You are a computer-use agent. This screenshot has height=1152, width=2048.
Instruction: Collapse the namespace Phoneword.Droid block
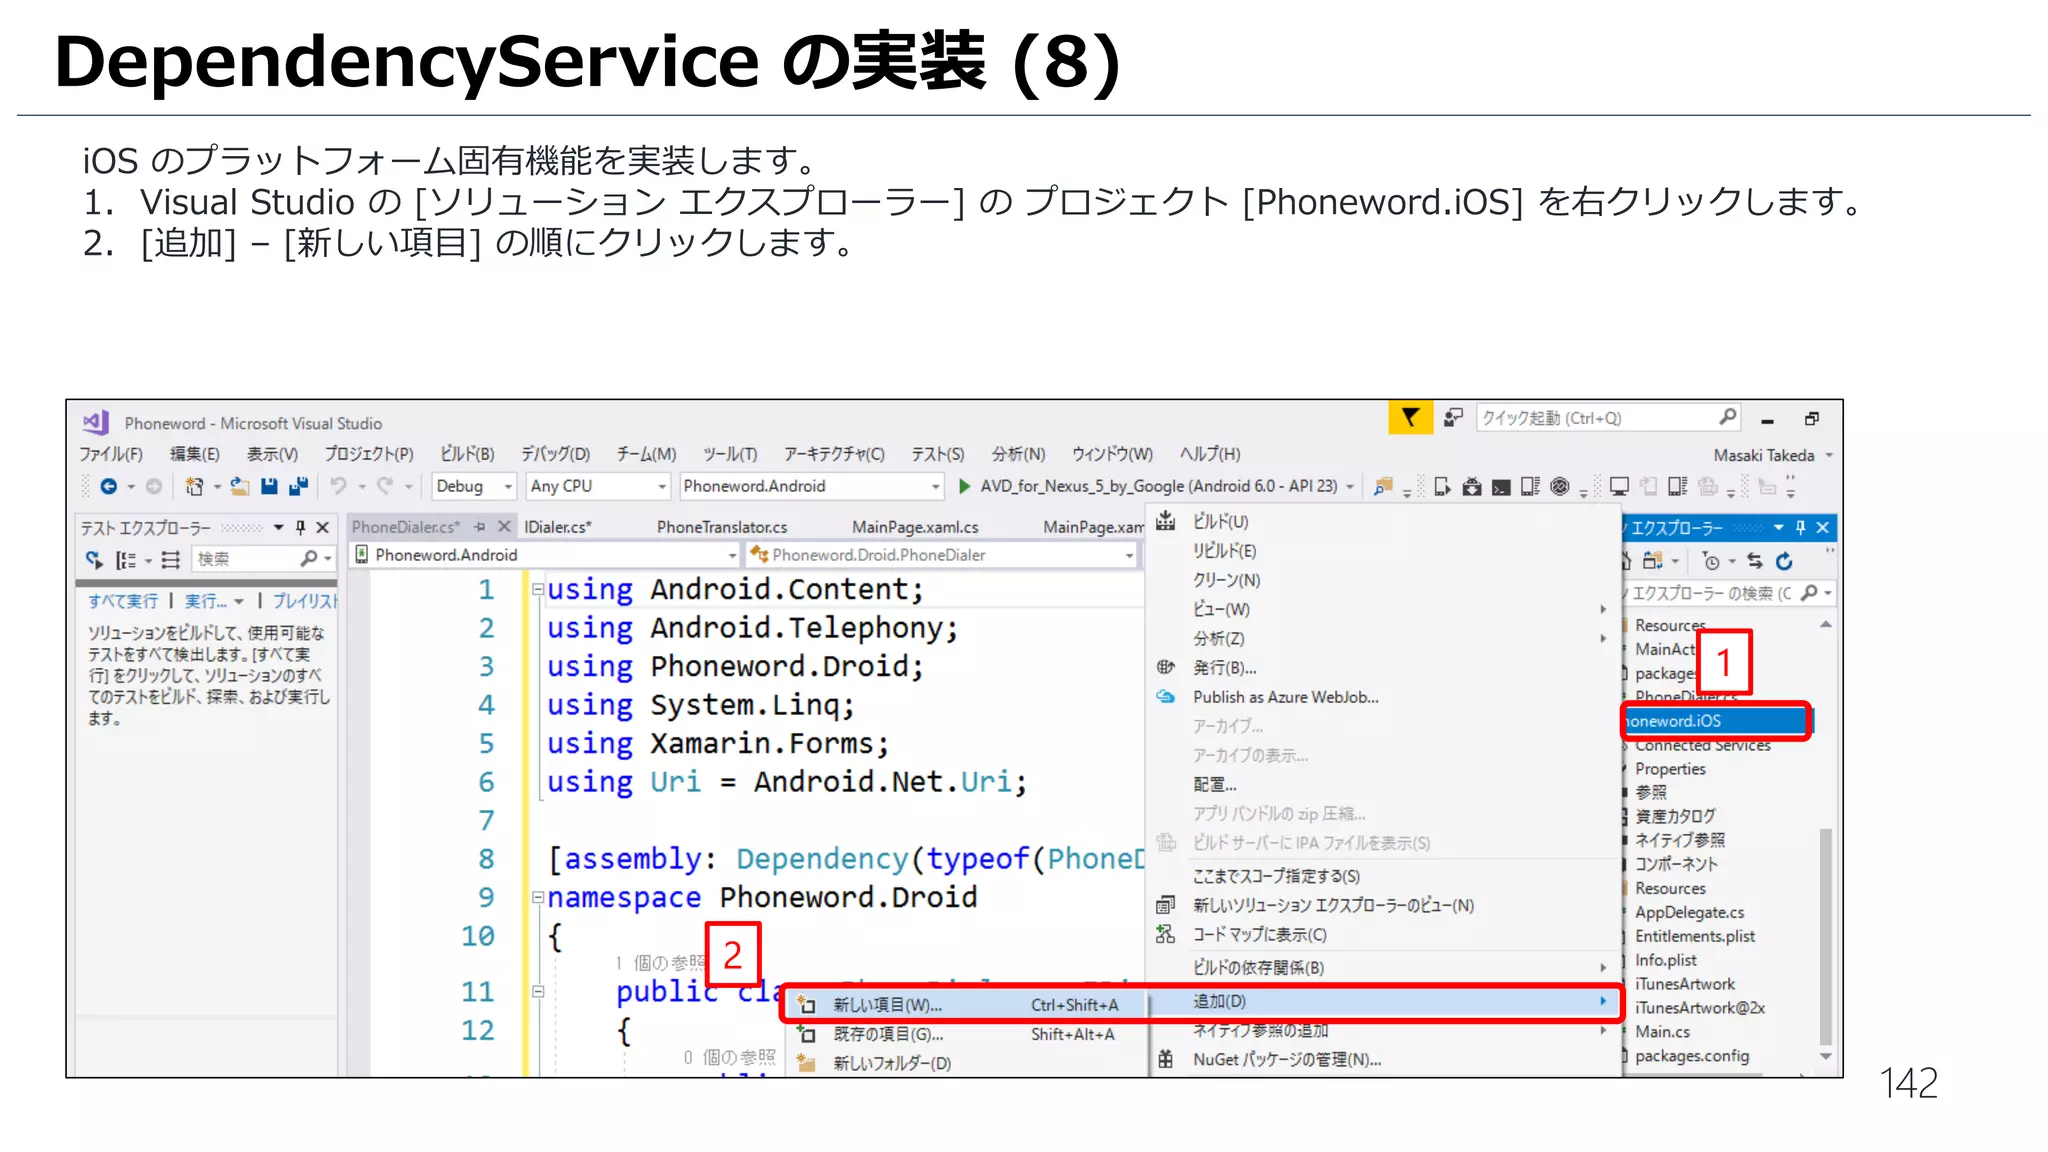point(537,897)
